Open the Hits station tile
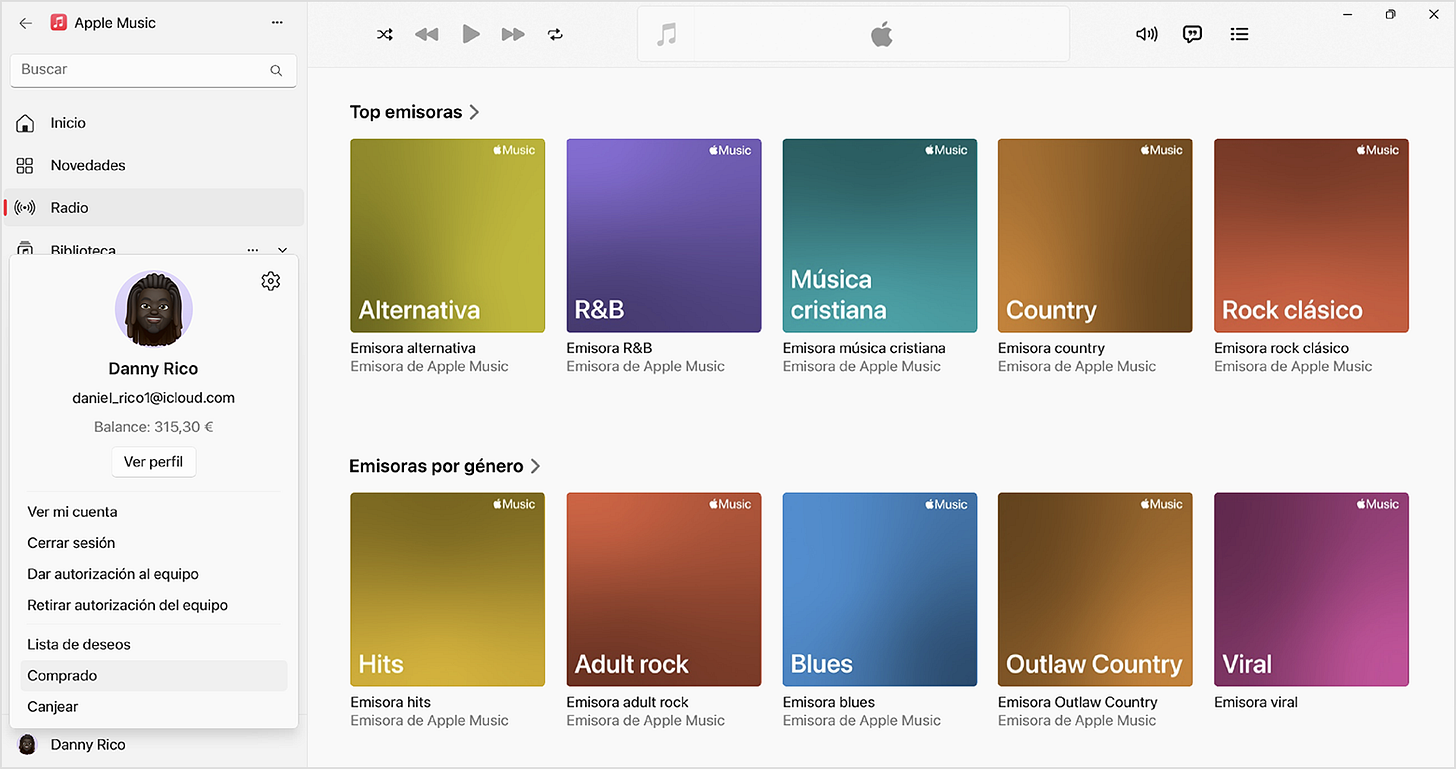The width and height of the screenshot is (1456, 769). (447, 589)
